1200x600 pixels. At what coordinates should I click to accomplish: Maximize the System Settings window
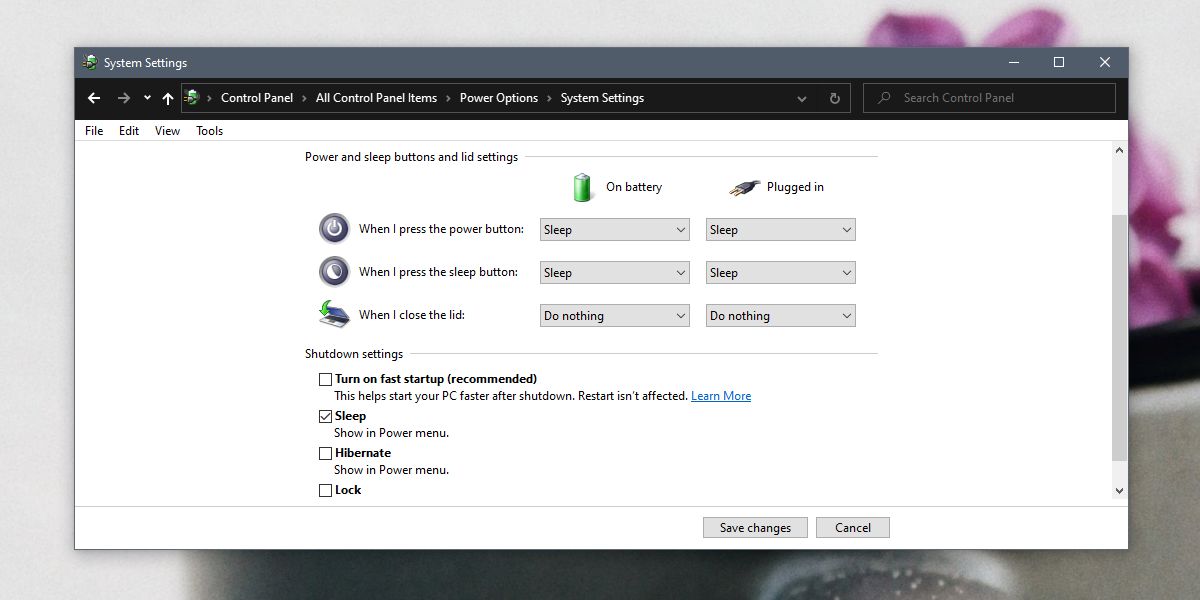click(1059, 62)
